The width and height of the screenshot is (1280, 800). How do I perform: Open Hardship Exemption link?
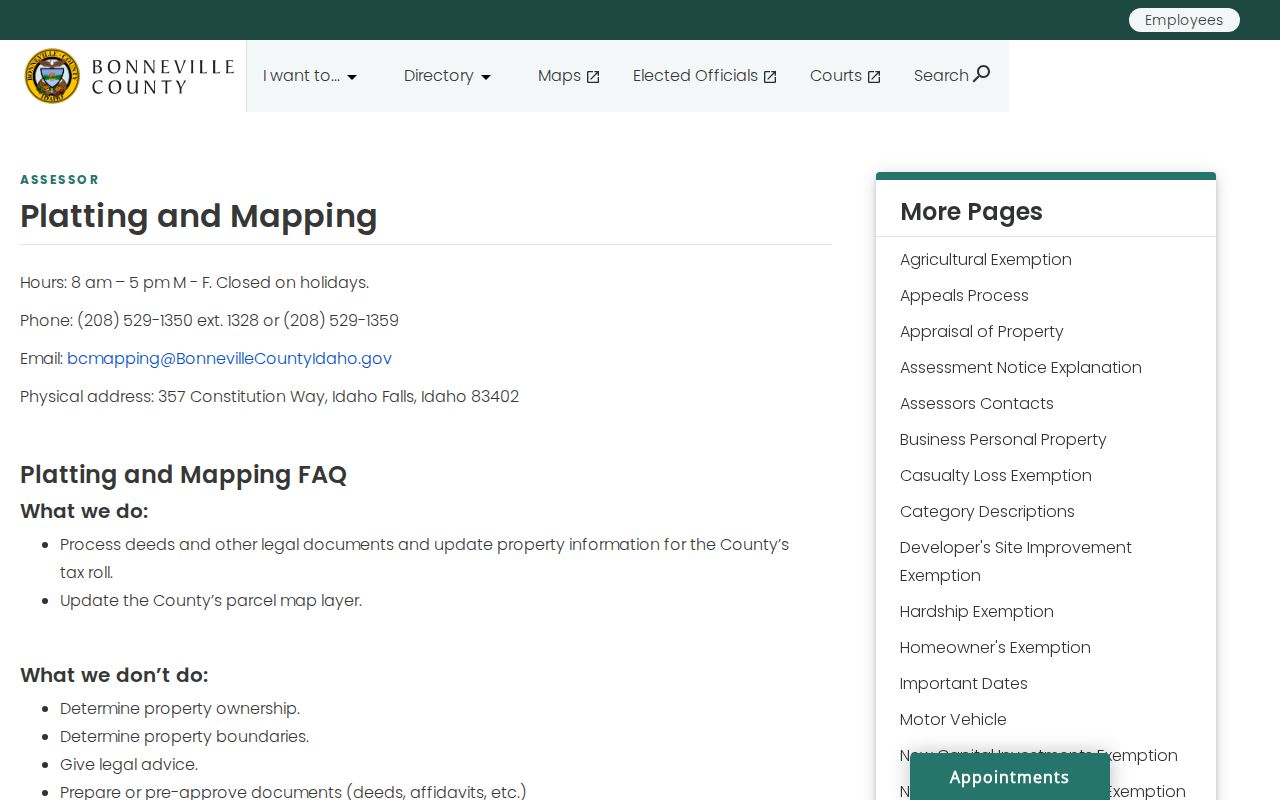pyautogui.click(x=976, y=611)
